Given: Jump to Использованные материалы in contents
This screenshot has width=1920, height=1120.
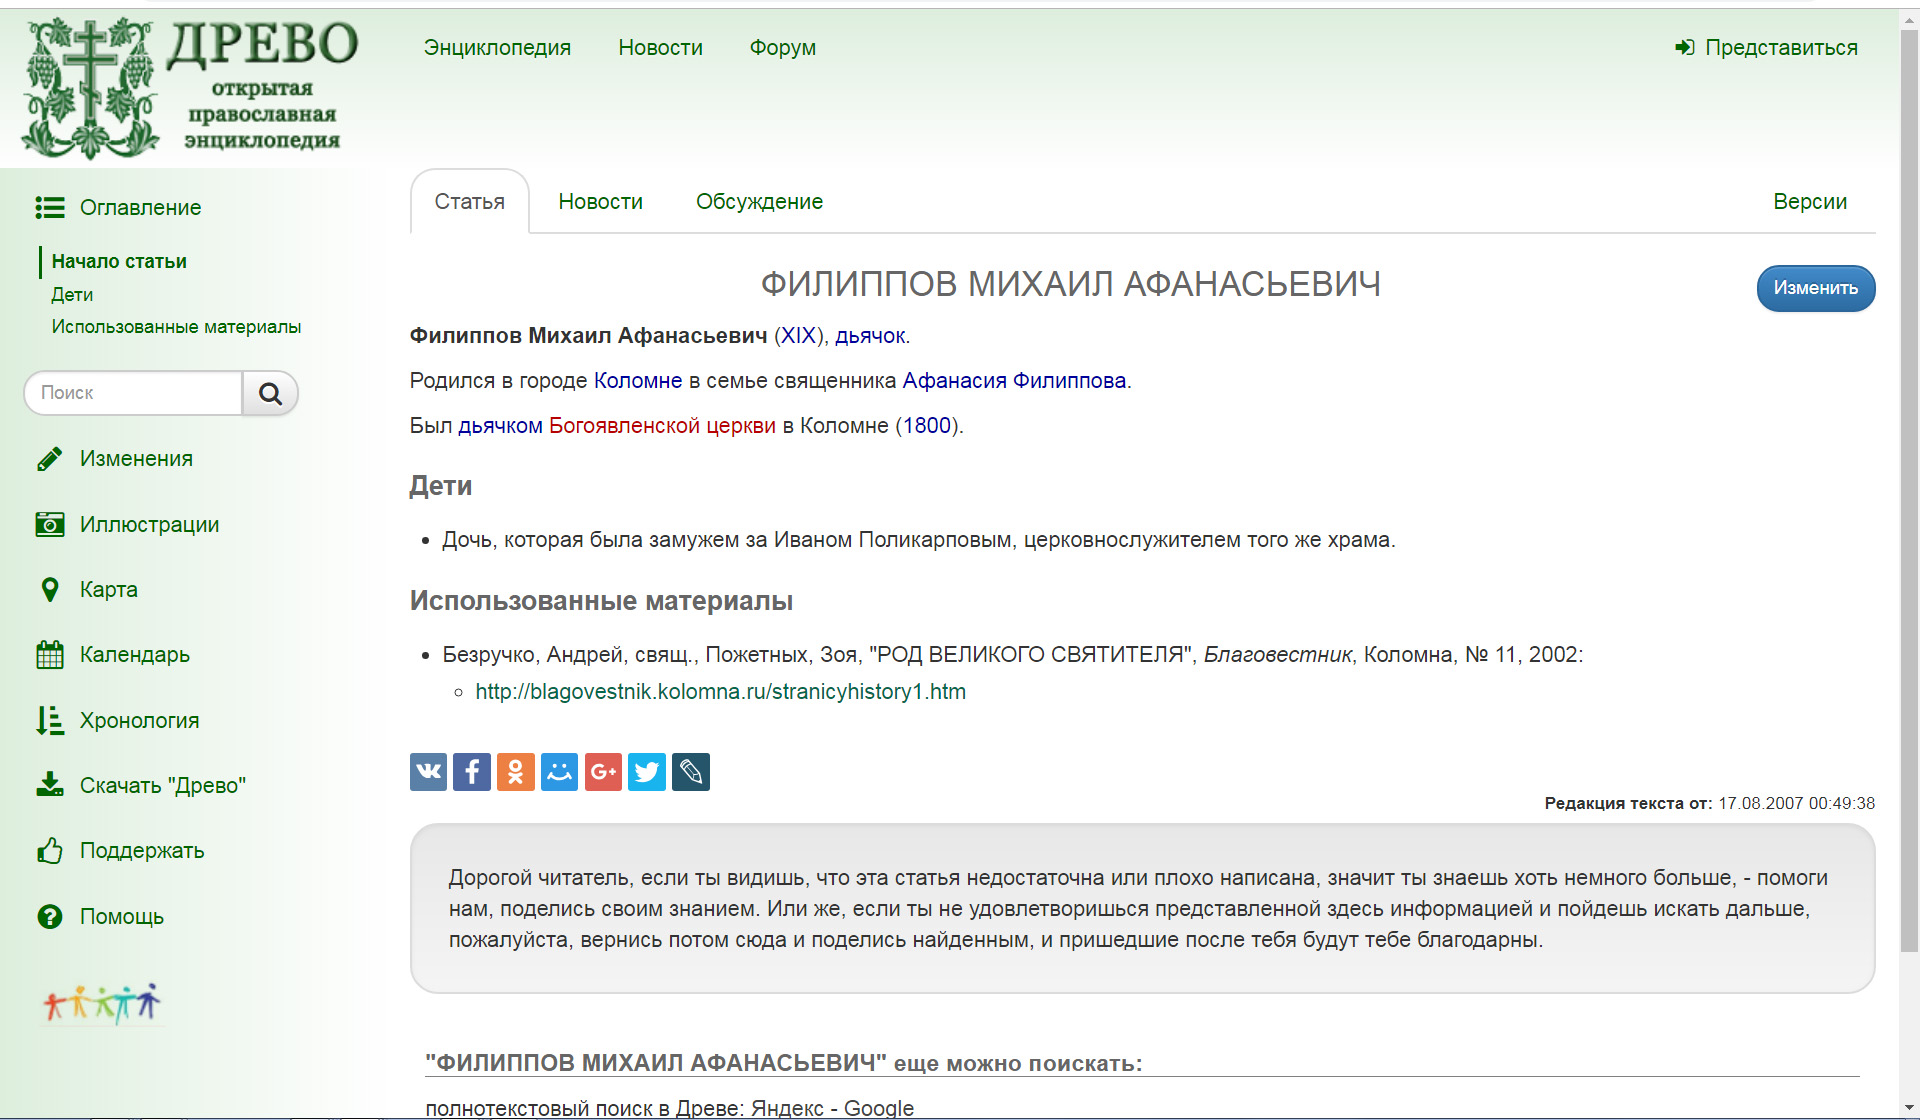Looking at the screenshot, I should (176, 327).
